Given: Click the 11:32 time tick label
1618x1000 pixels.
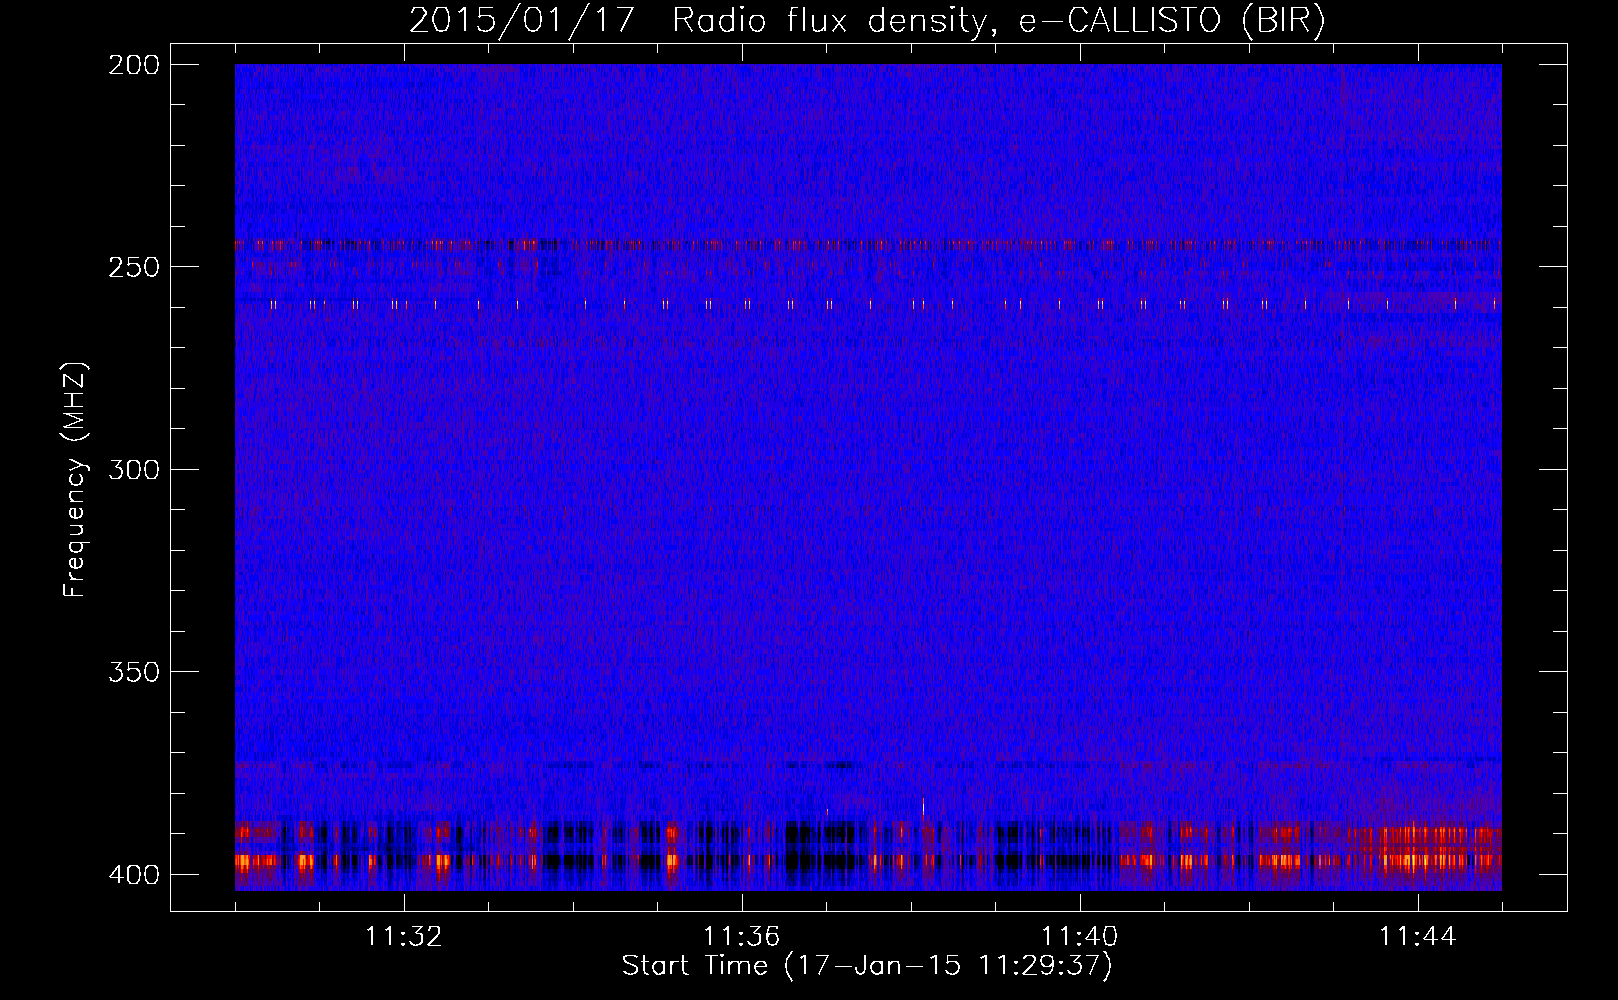Looking at the screenshot, I should (x=404, y=937).
